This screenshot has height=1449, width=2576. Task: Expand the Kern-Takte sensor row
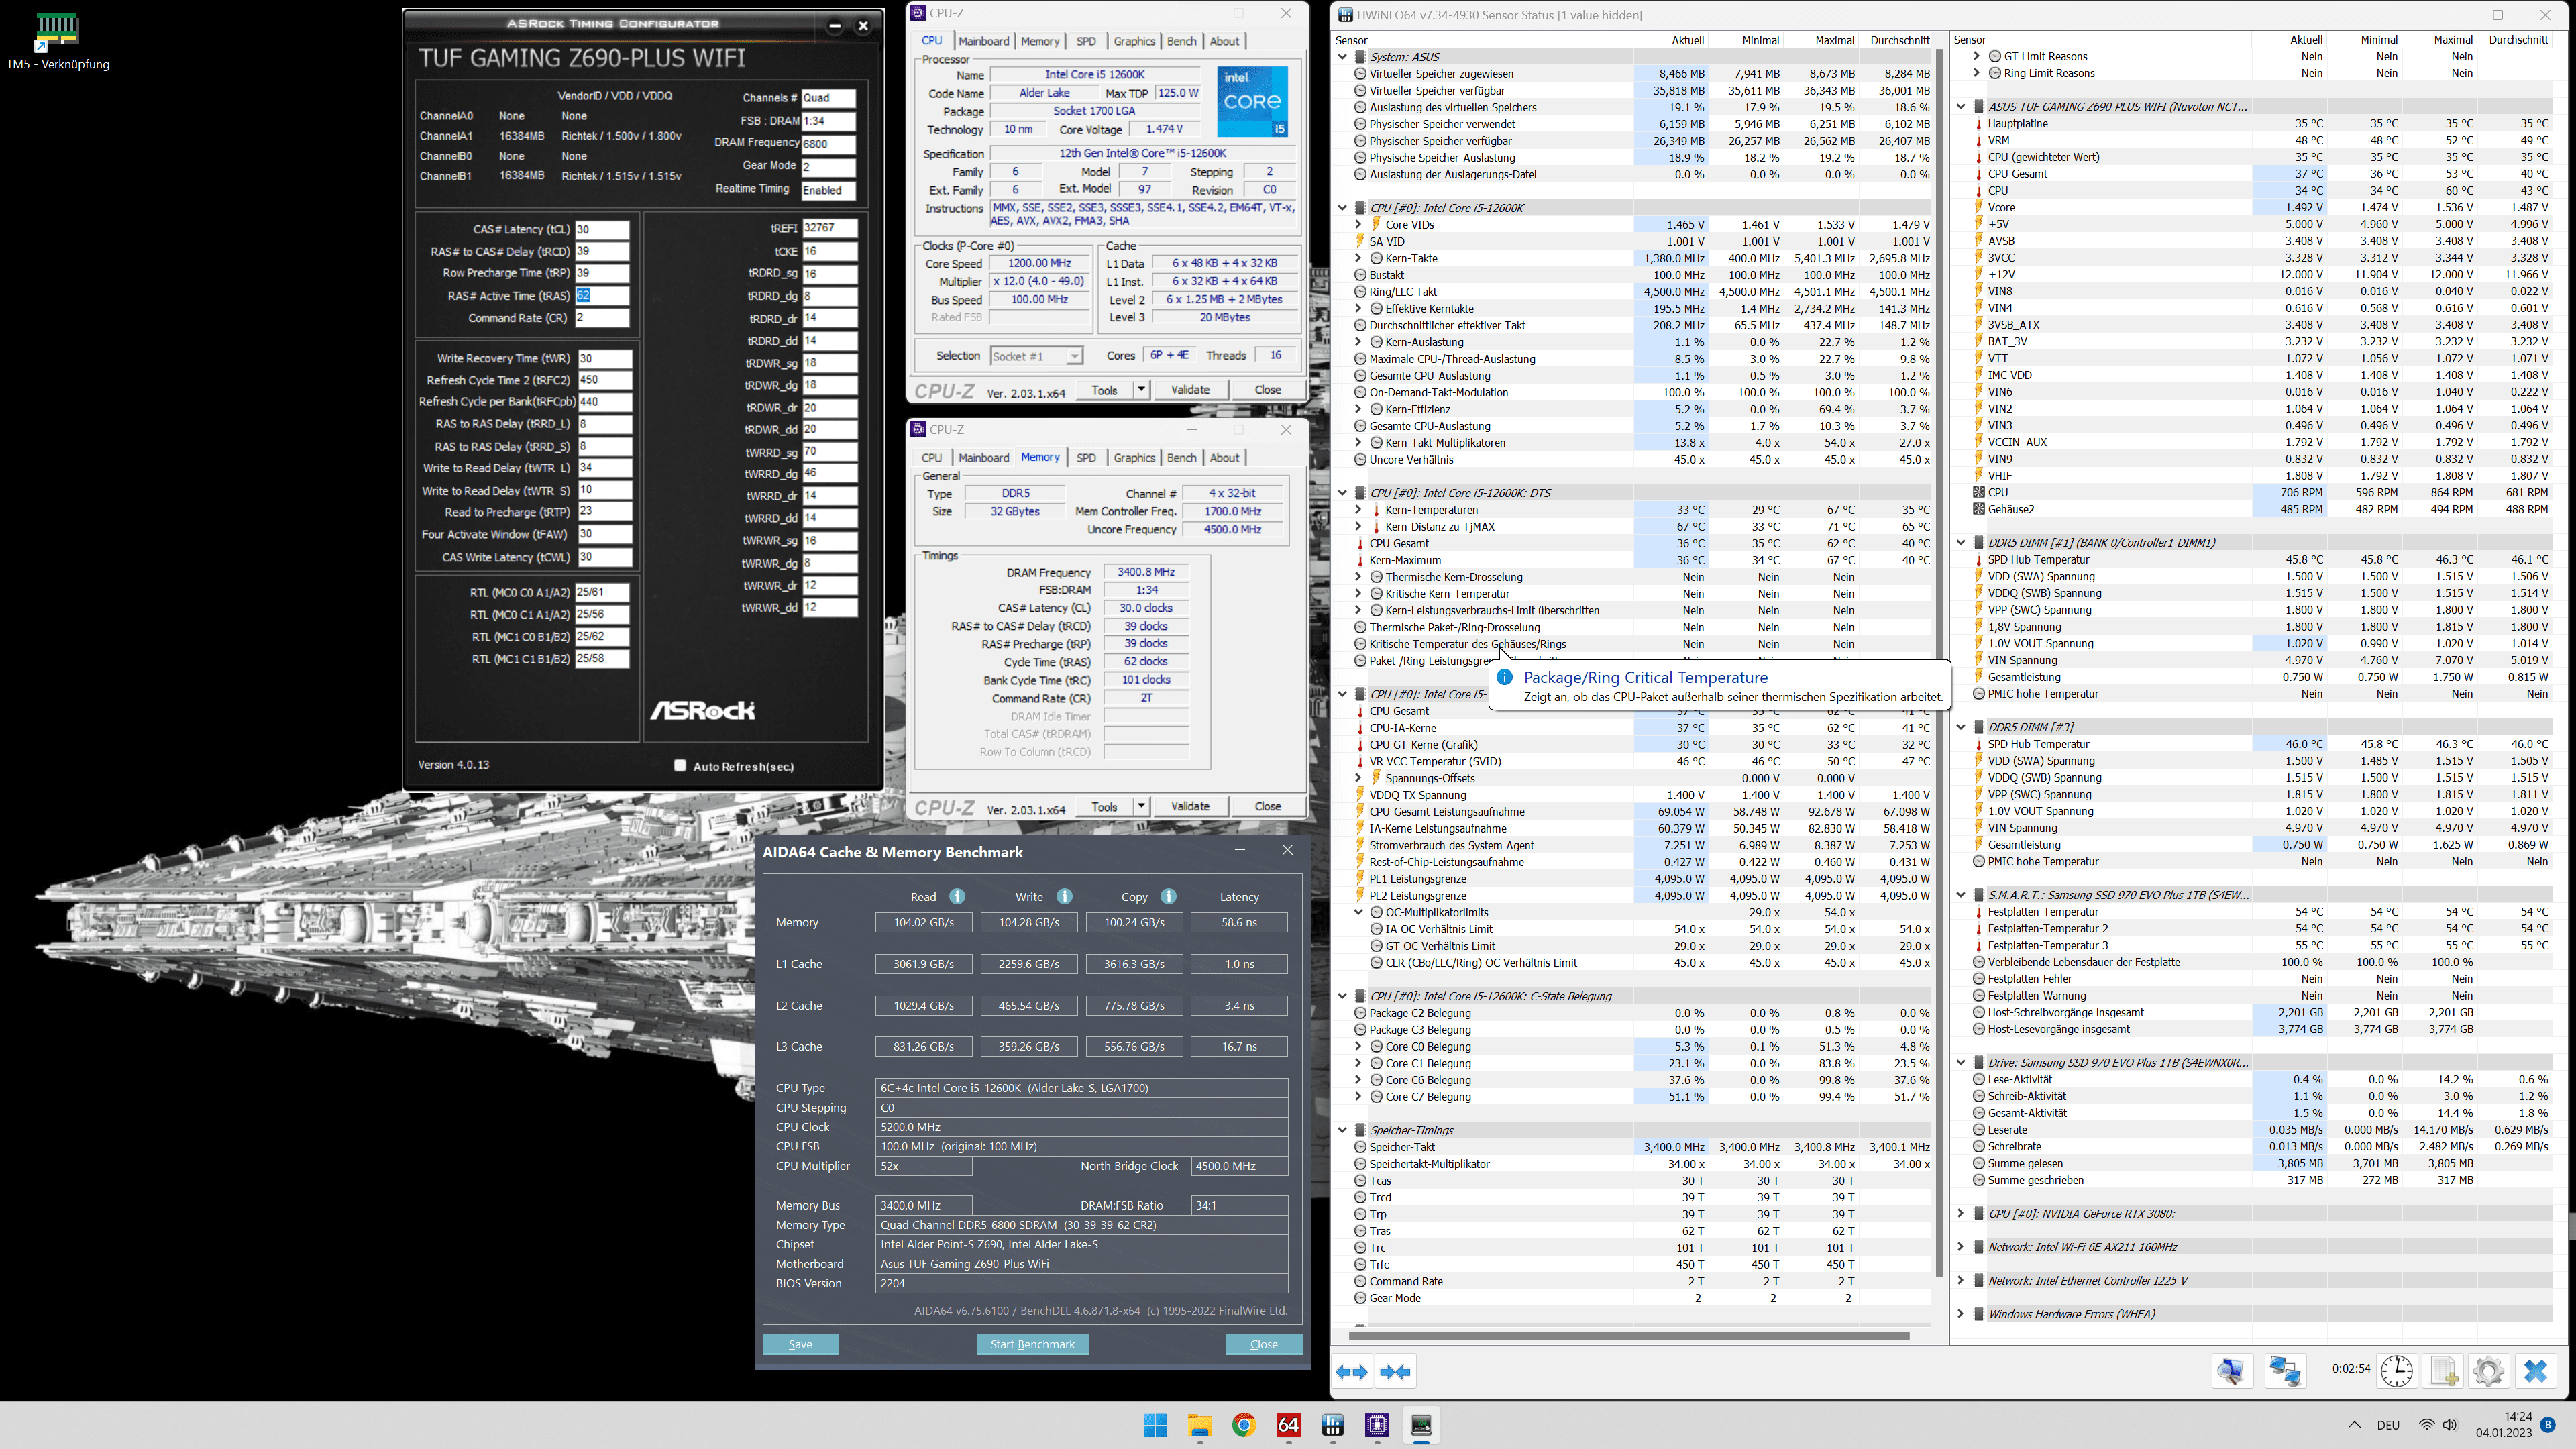(1358, 258)
